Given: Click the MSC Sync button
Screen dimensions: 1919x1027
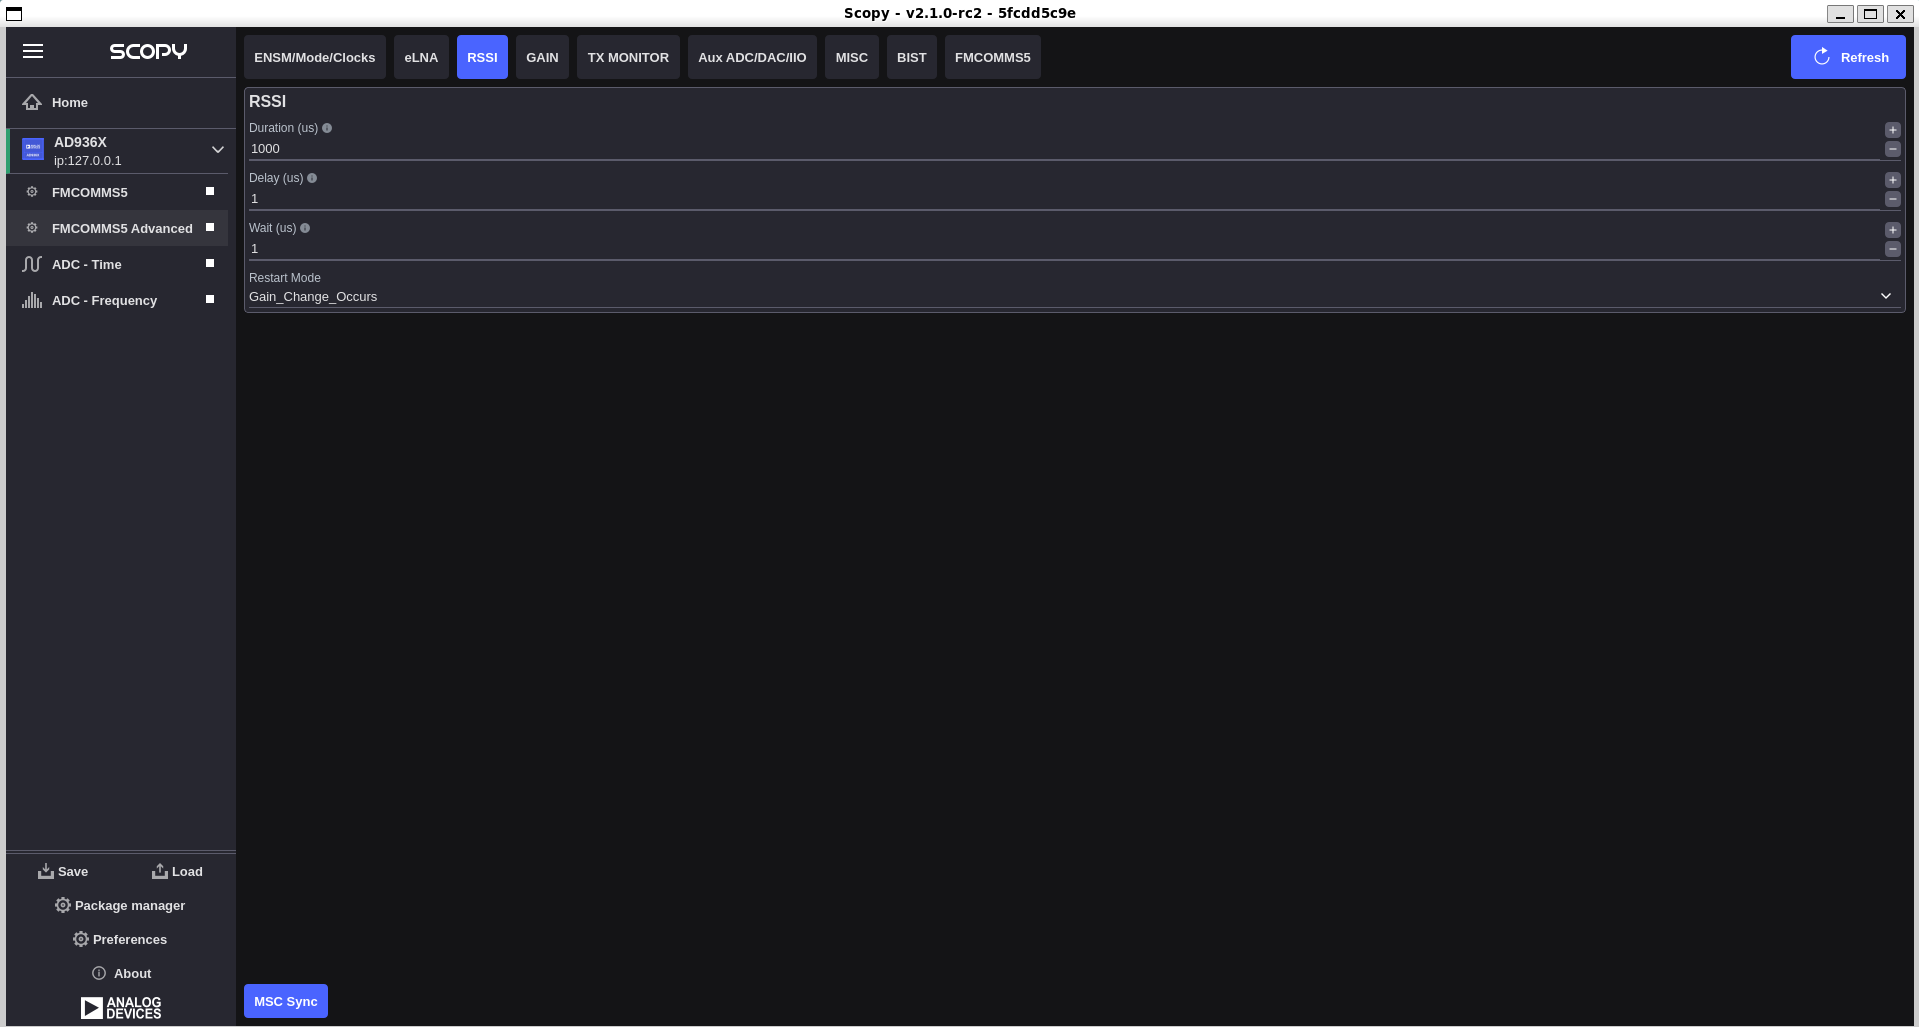Looking at the screenshot, I should pos(286,1001).
